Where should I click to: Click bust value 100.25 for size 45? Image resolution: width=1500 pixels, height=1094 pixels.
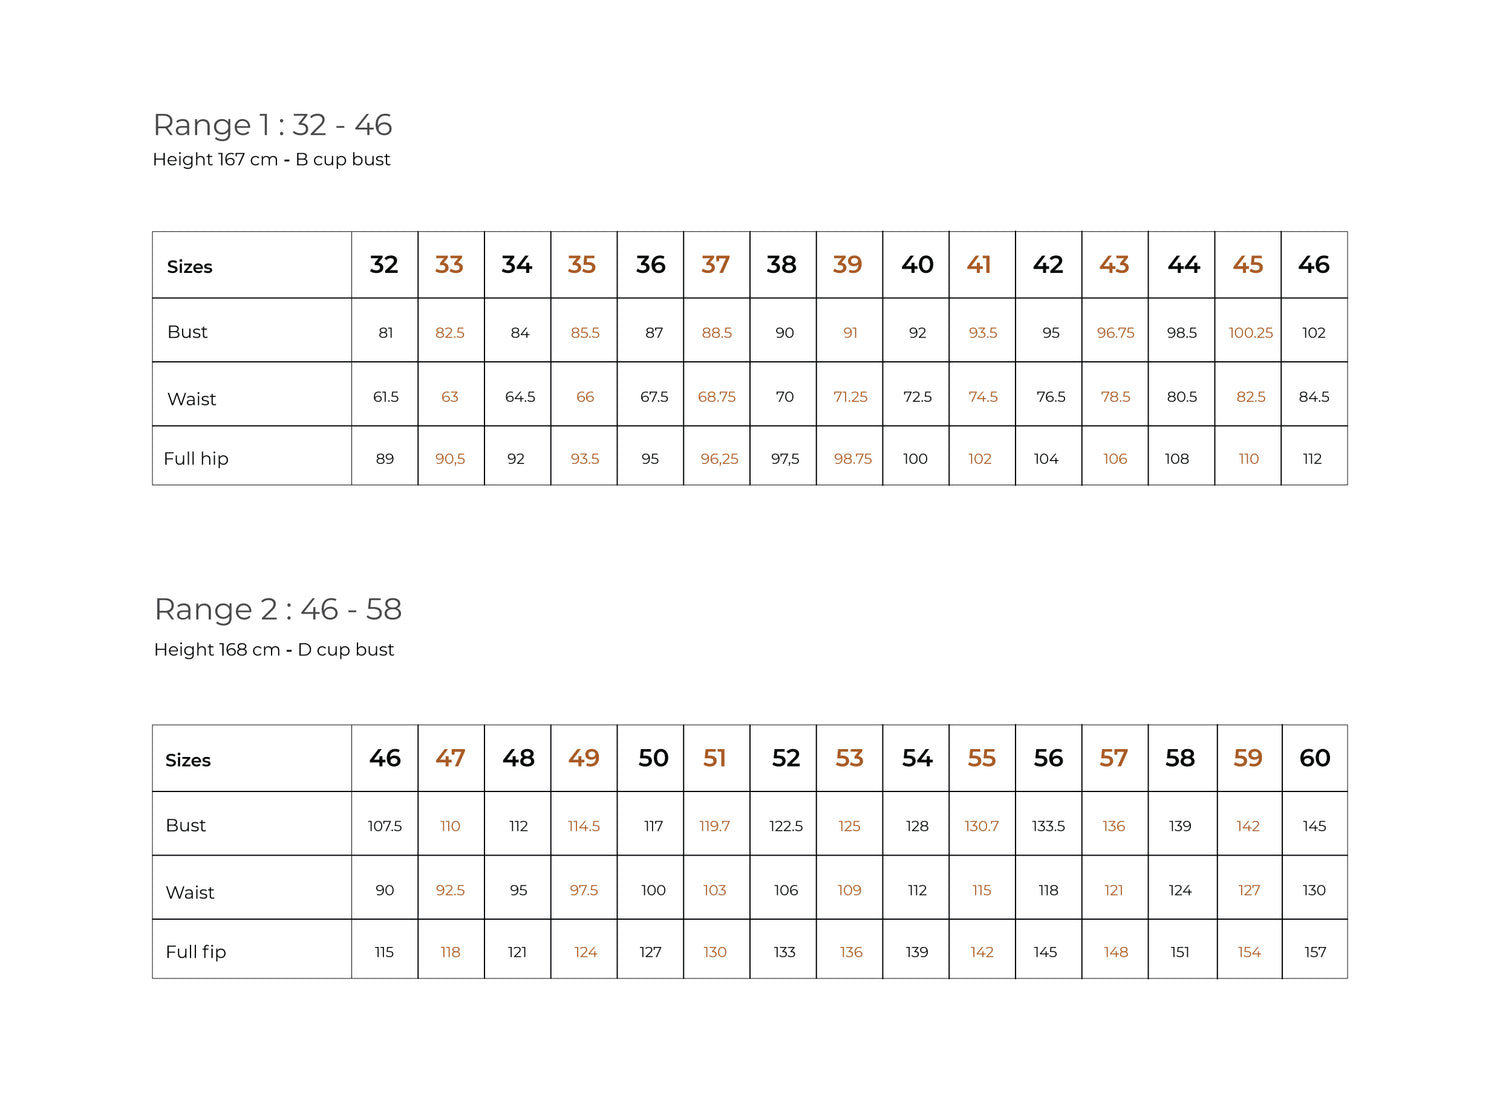[1251, 333]
